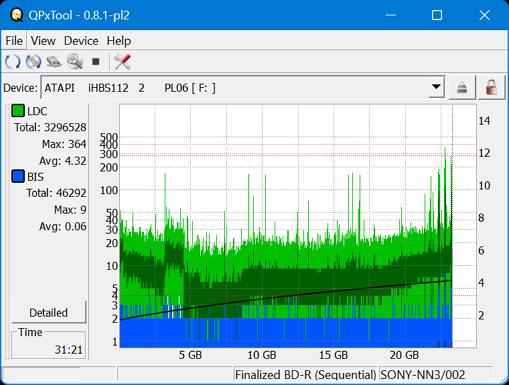
Task: Click the QPxTool application title icon
Action: (16, 15)
